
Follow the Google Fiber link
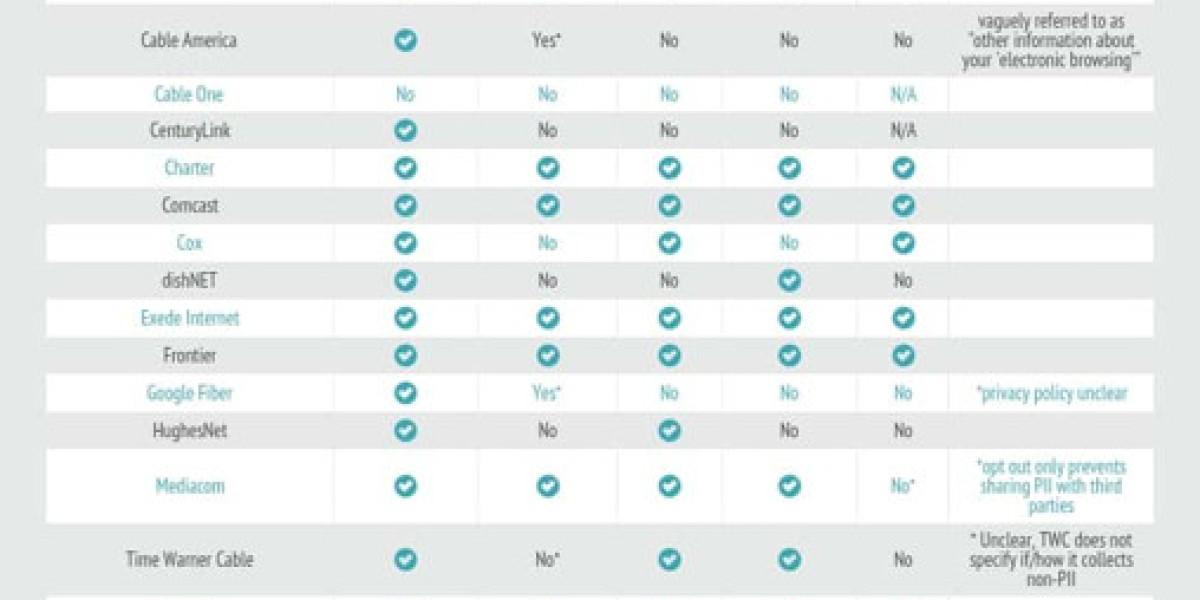(189, 393)
